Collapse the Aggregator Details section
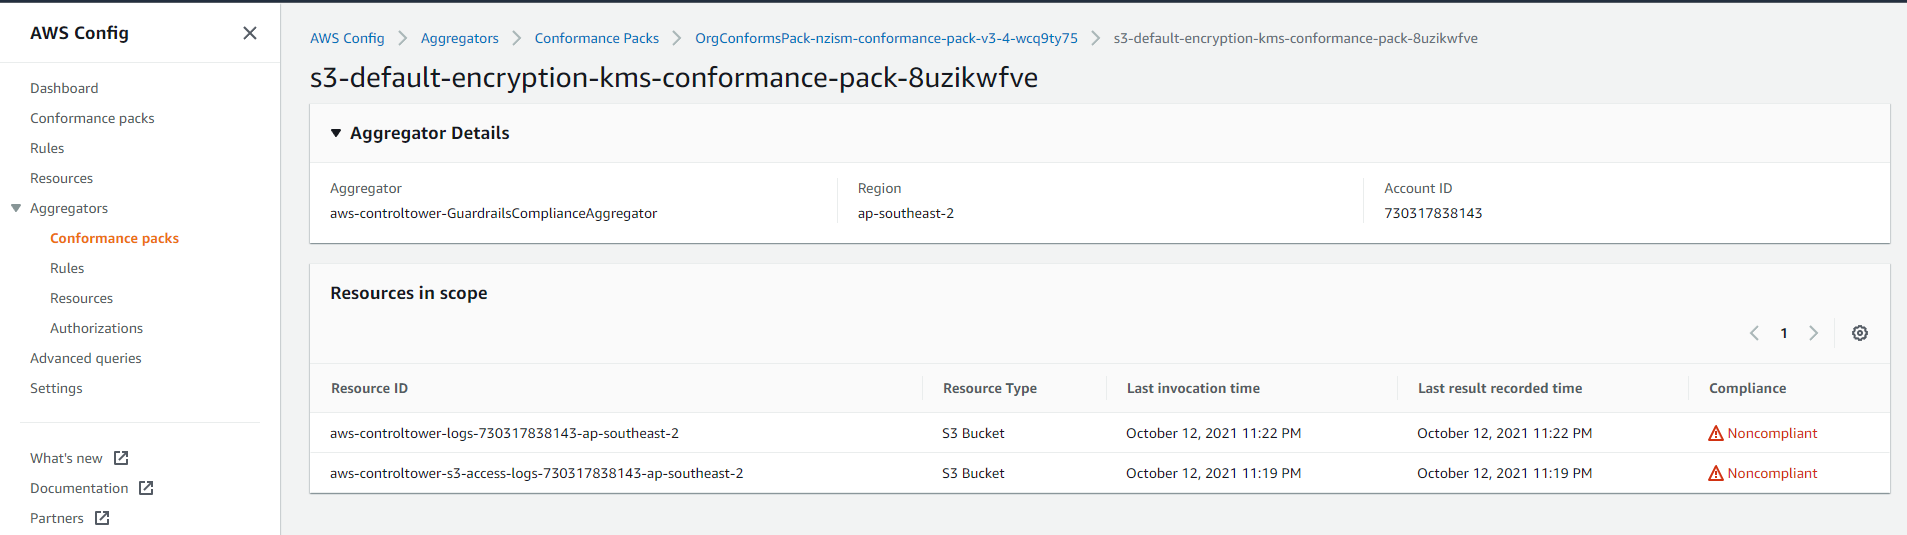Screen dimensions: 1907x535 (336, 133)
